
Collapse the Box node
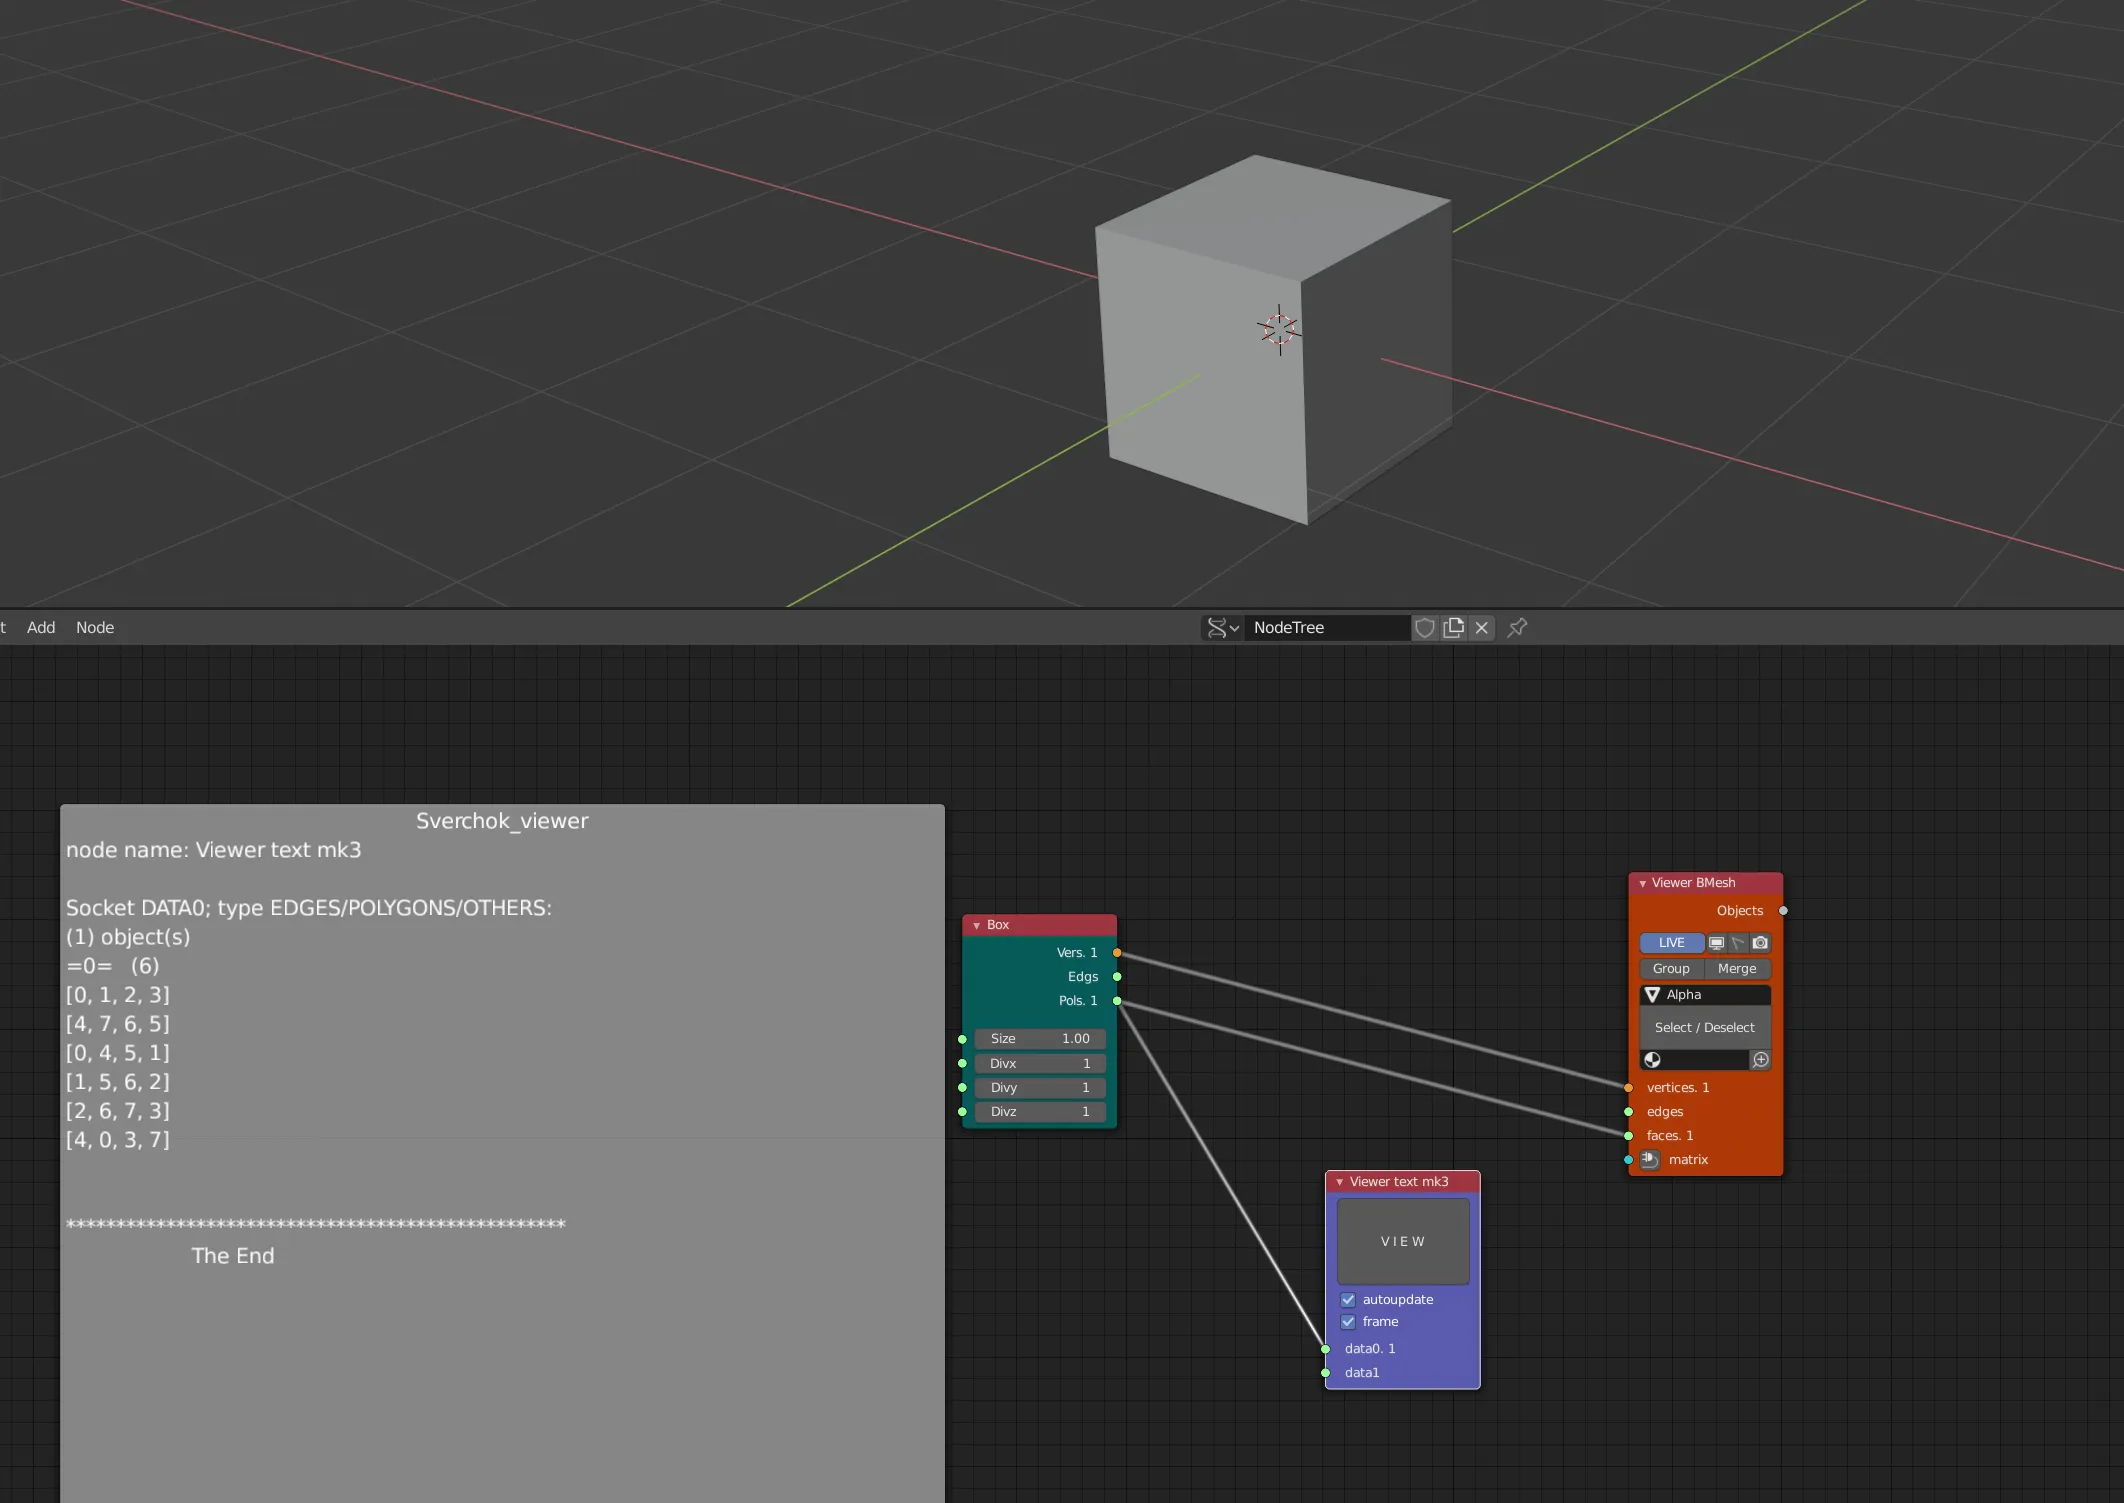[x=976, y=926]
